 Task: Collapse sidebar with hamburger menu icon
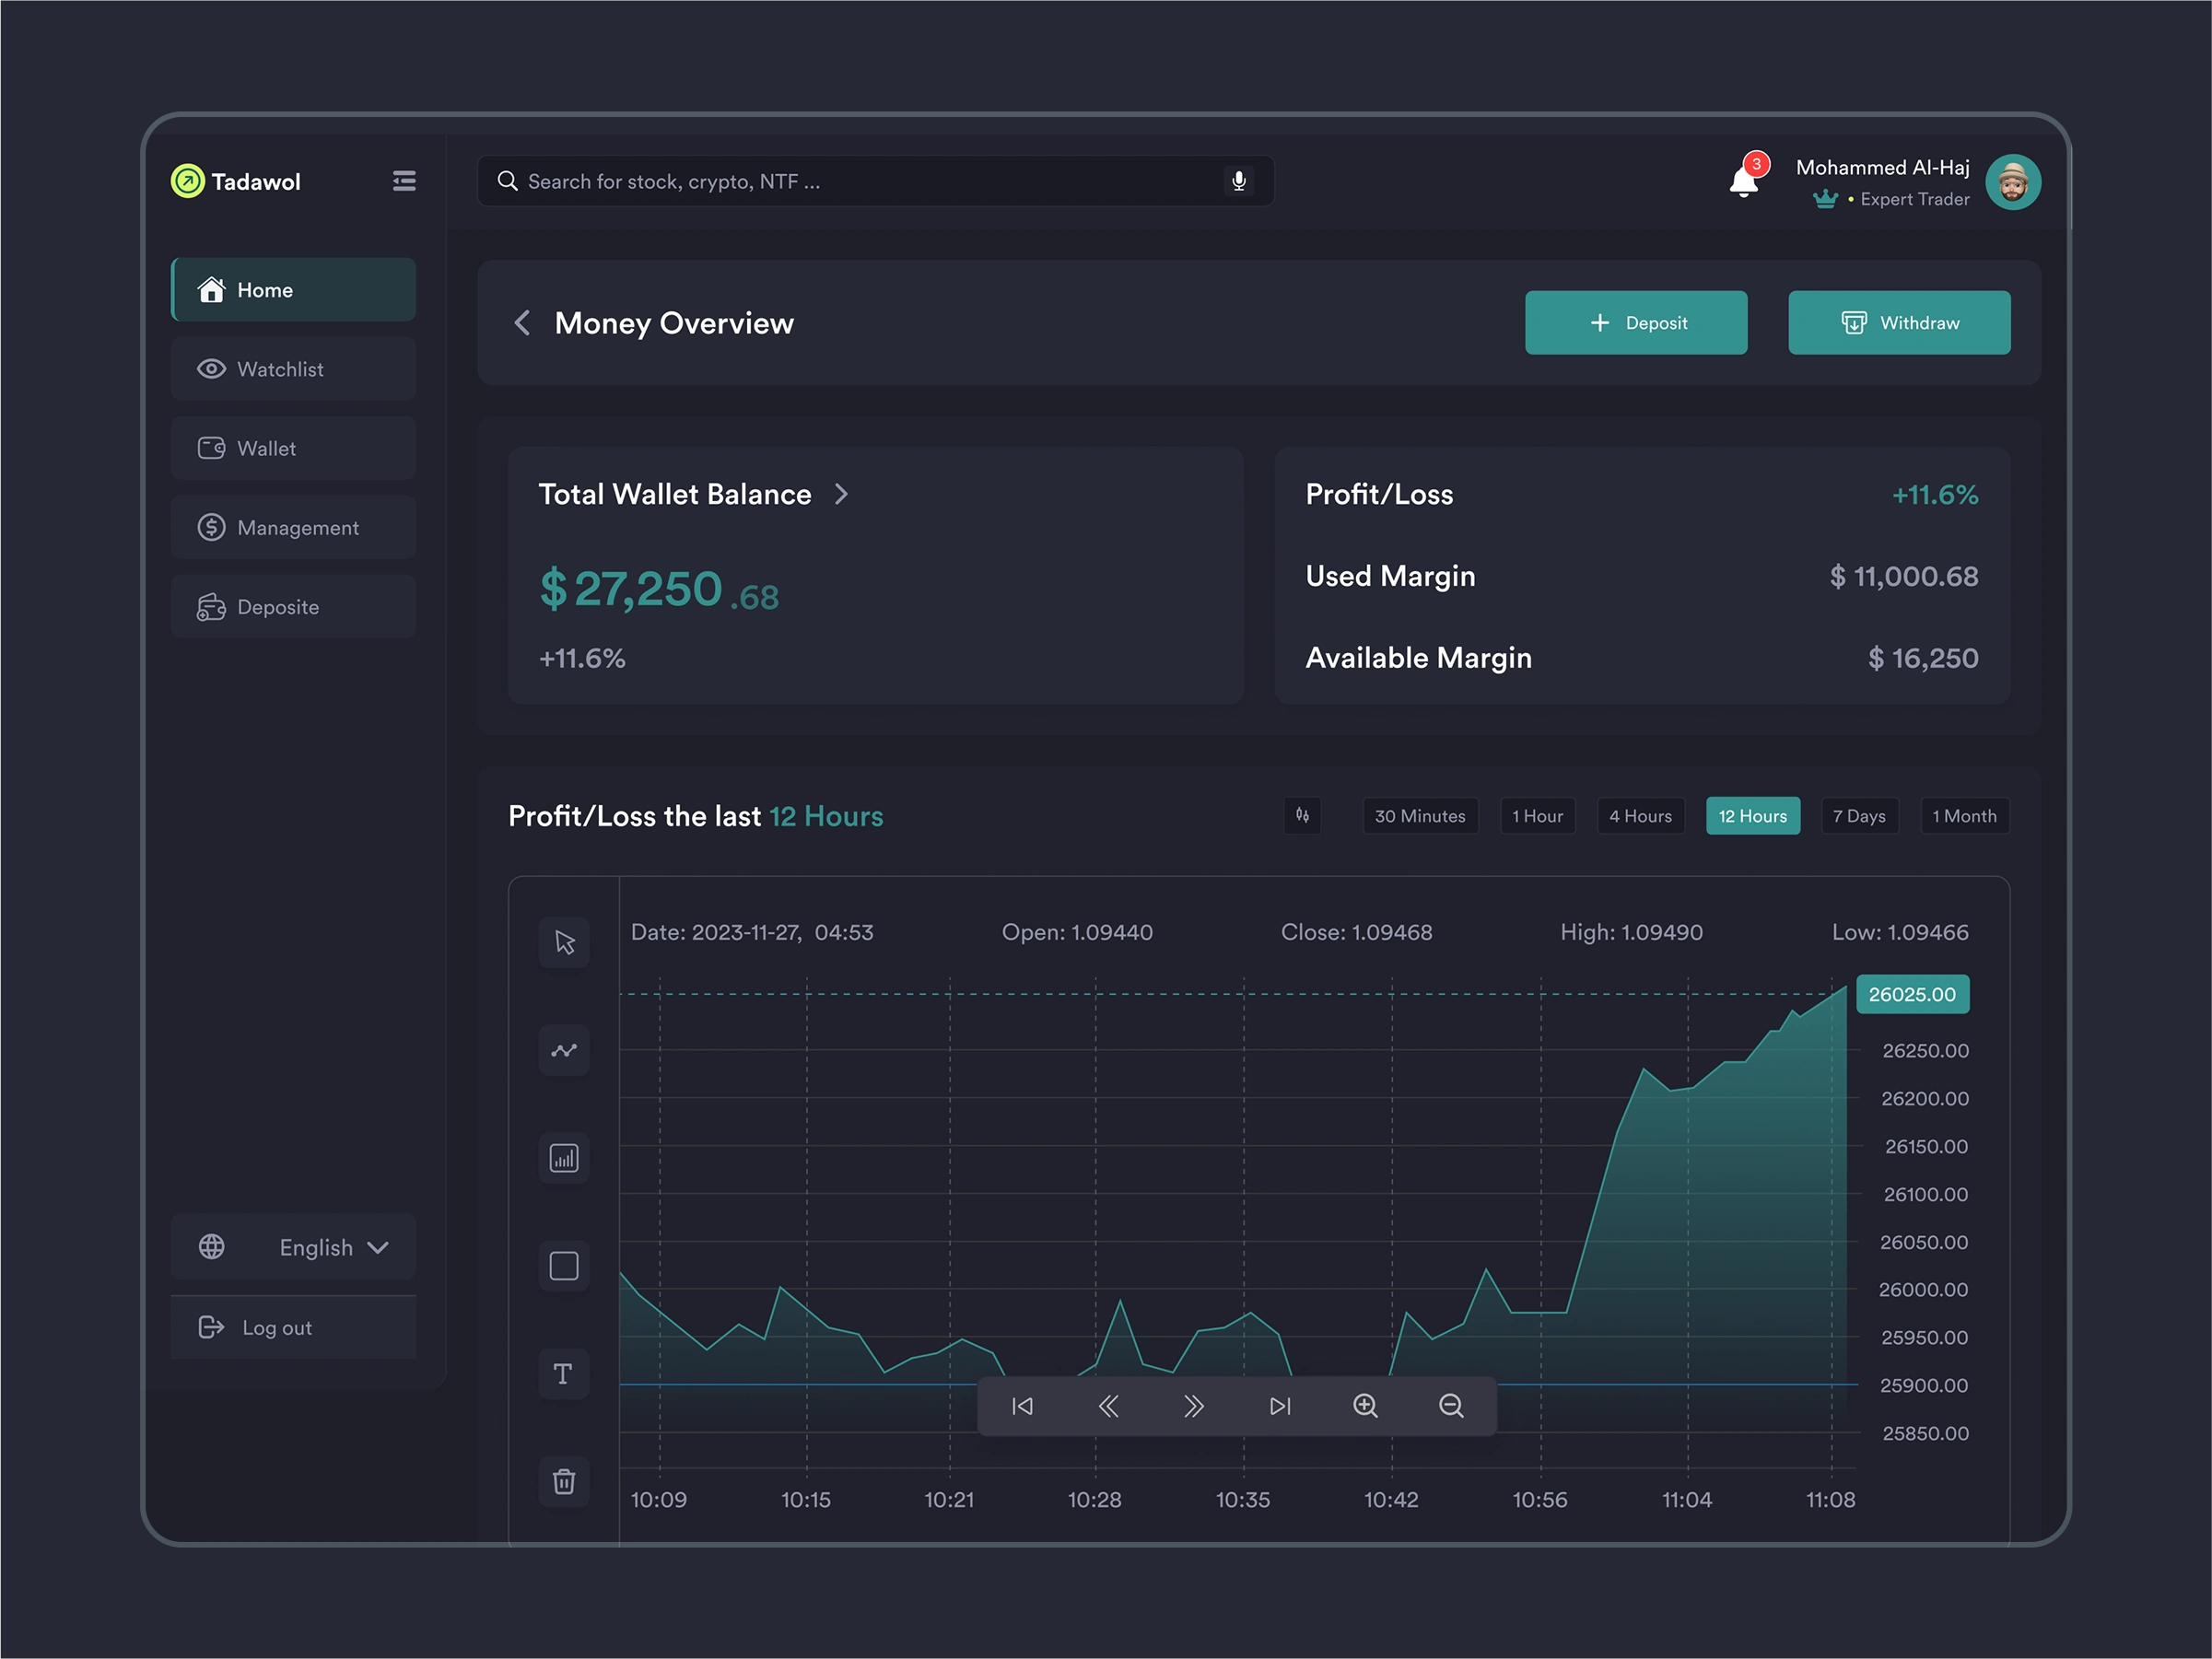click(404, 181)
